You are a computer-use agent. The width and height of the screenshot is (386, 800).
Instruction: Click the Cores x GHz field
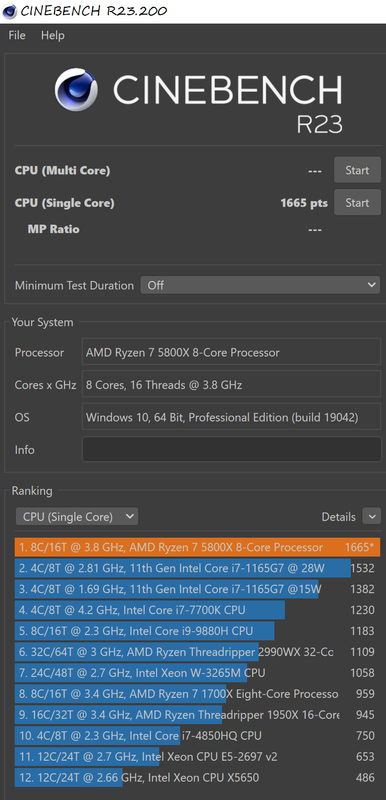click(x=231, y=384)
